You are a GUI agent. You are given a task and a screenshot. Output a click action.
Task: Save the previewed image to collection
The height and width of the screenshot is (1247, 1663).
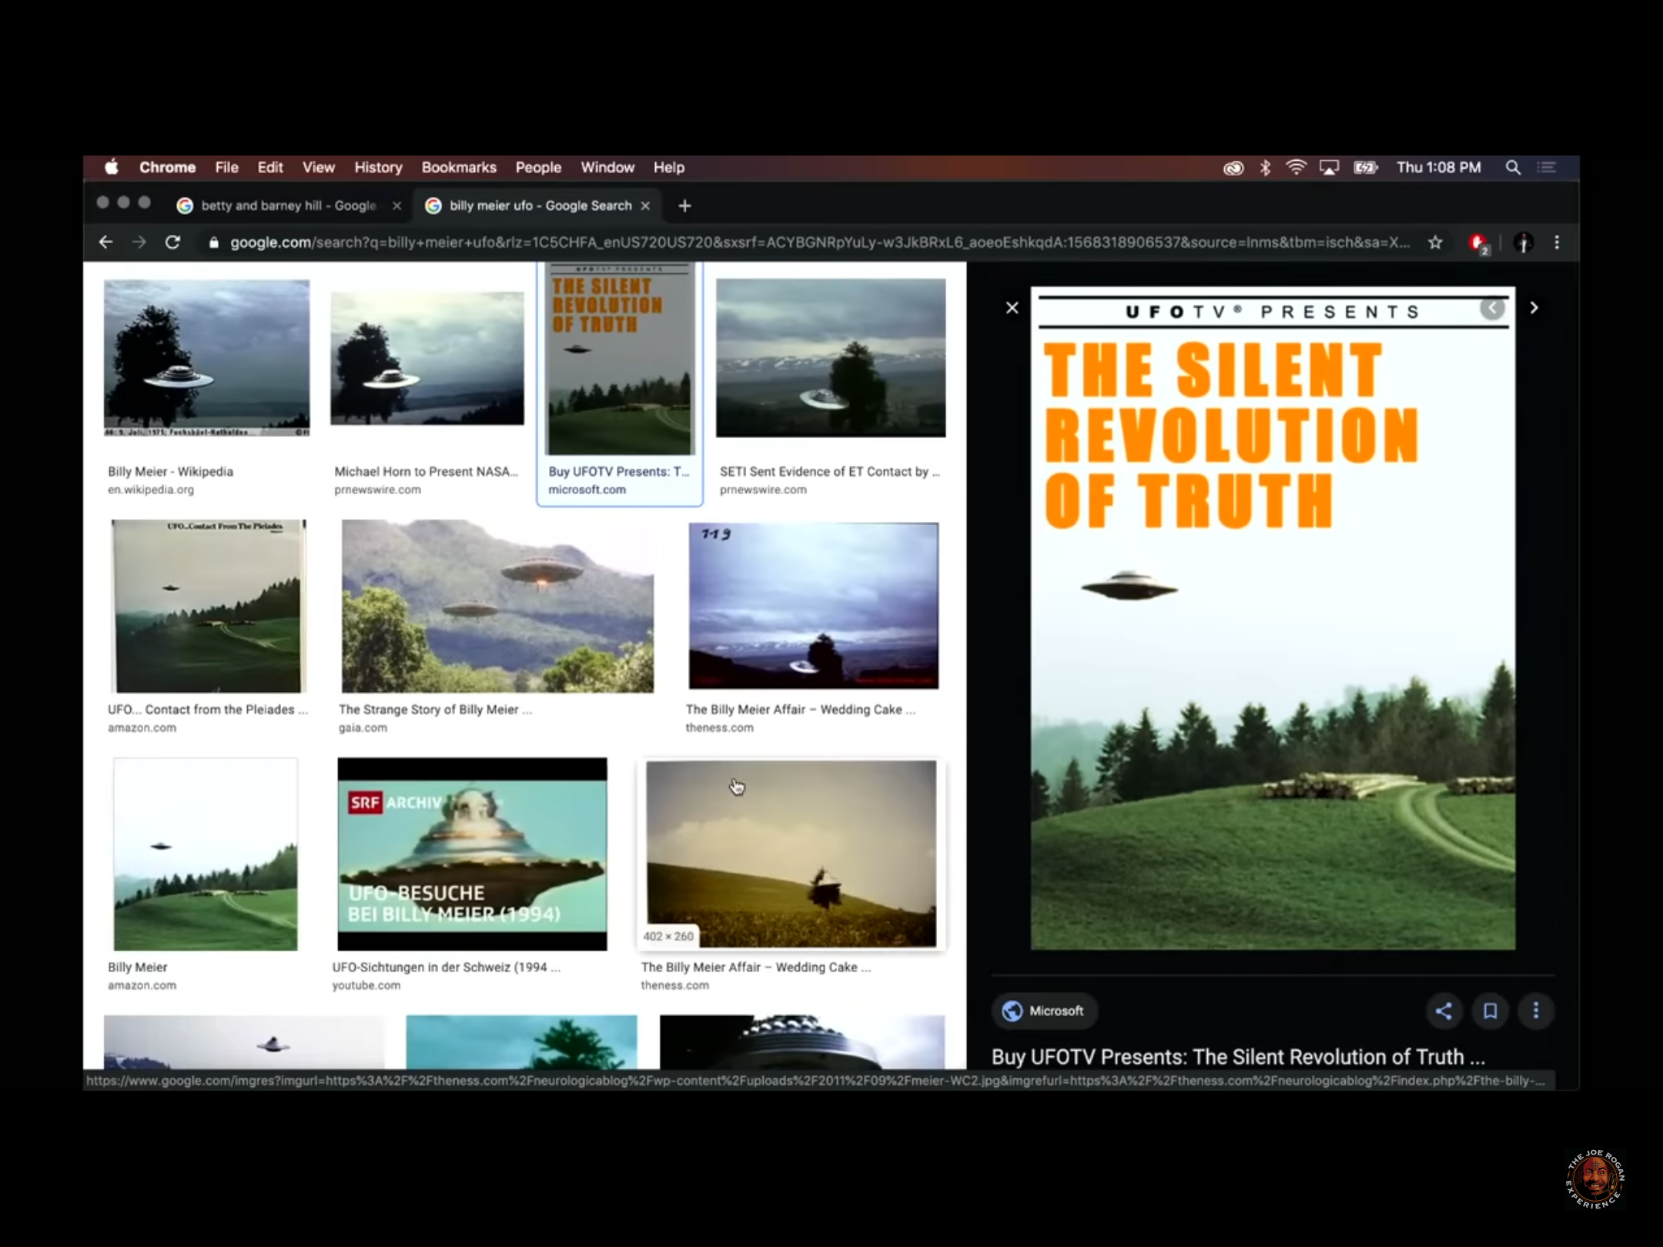[1489, 1011]
